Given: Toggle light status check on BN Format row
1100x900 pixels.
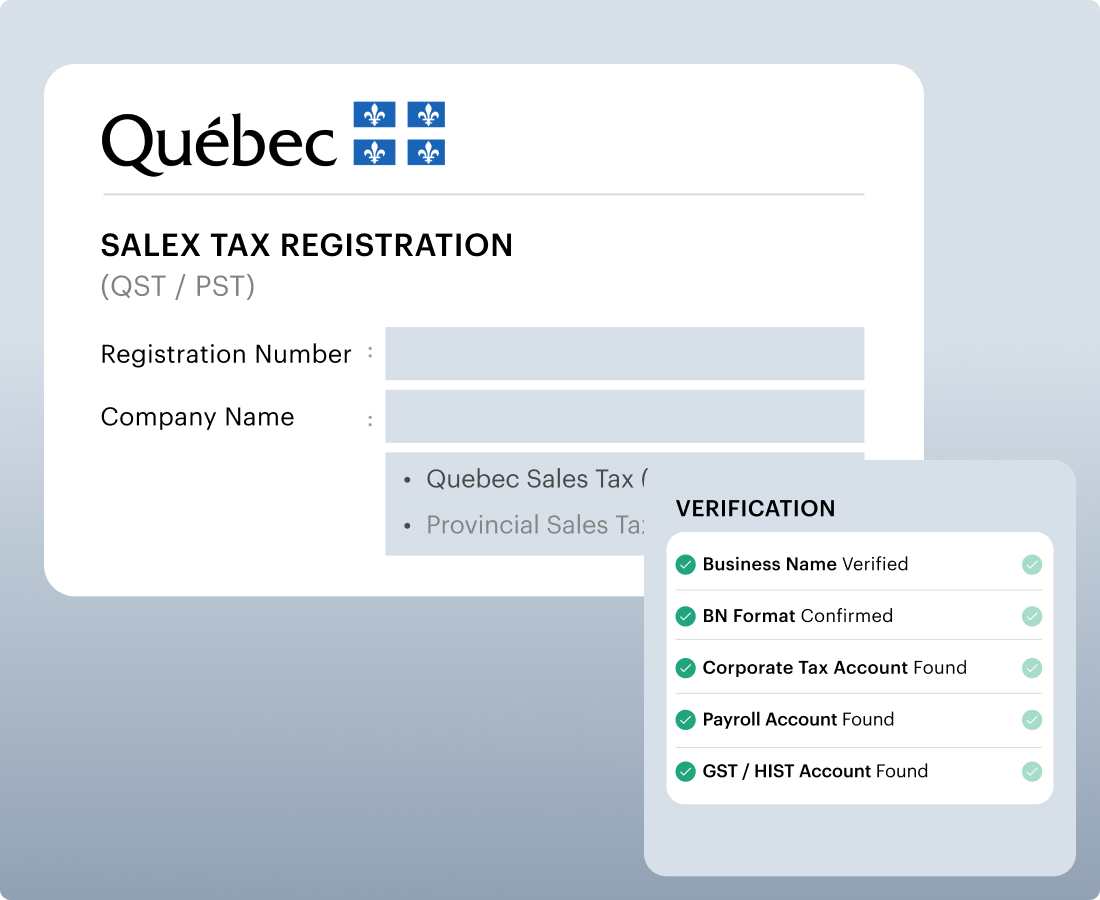Looking at the screenshot, I should [x=1032, y=616].
